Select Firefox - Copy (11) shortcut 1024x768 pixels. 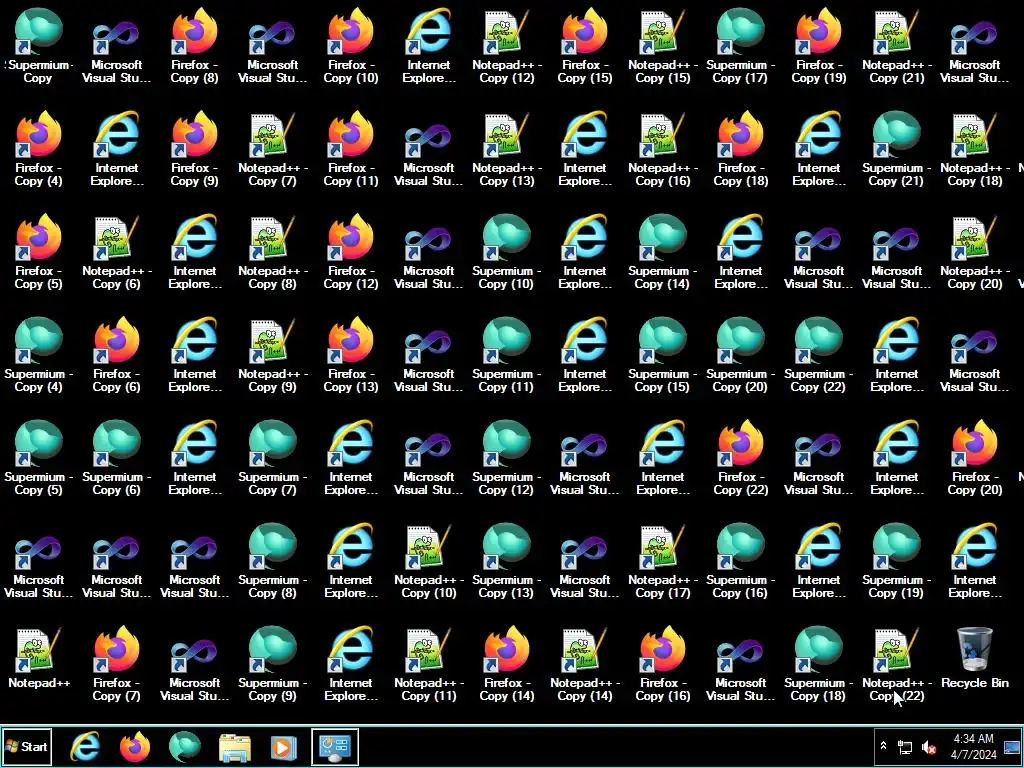point(351,149)
